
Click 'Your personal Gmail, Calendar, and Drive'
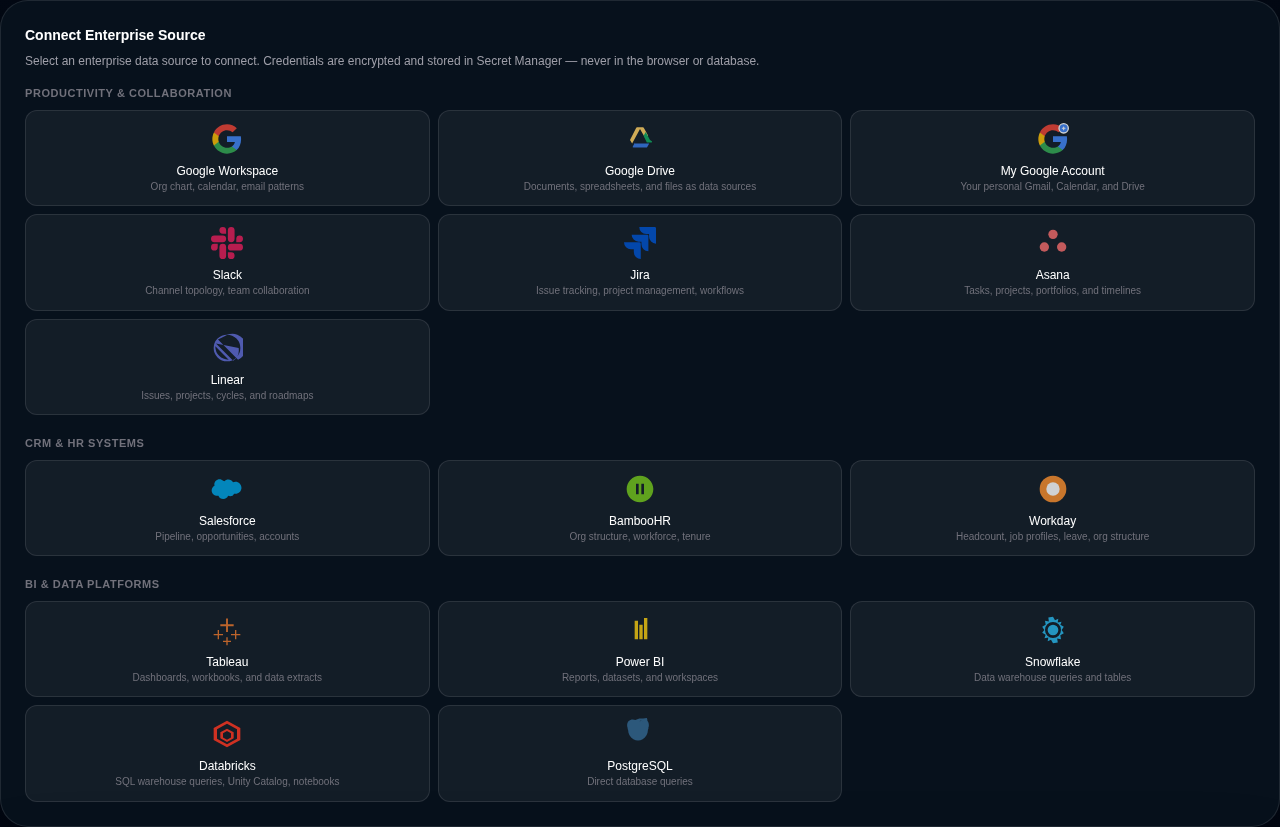point(1052,187)
